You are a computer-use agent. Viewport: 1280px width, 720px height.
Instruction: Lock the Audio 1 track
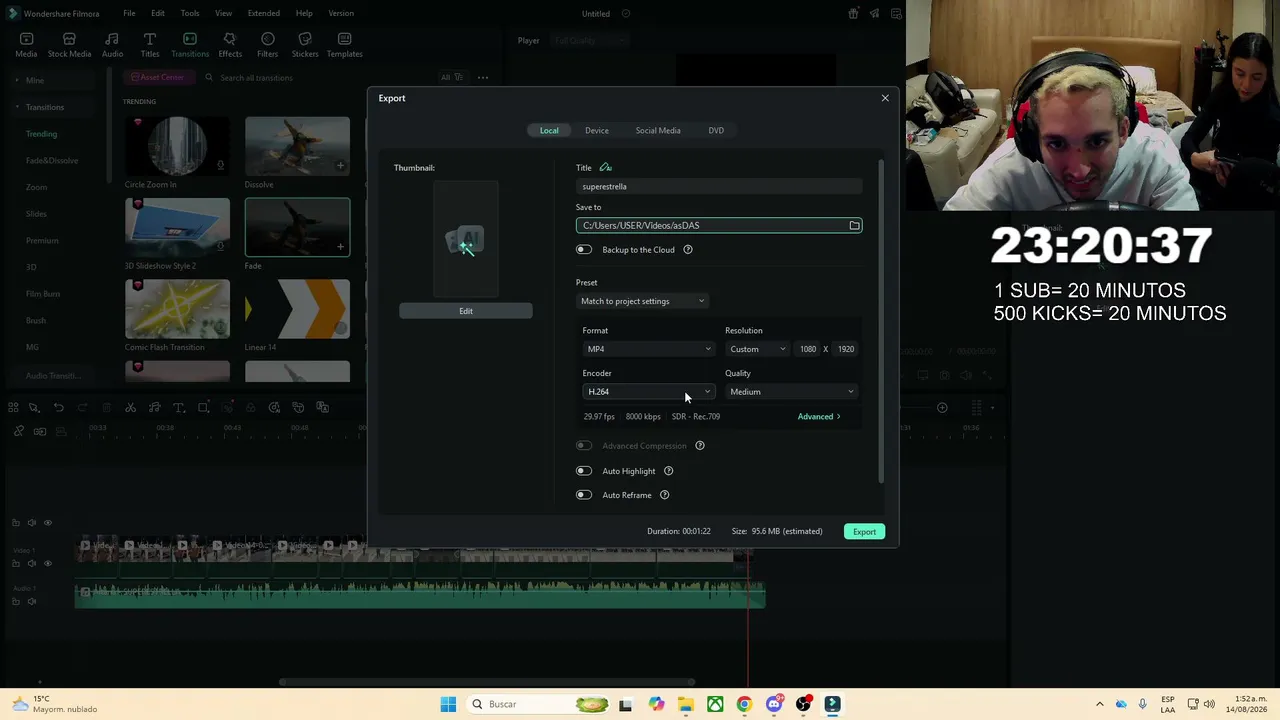[16, 601]
